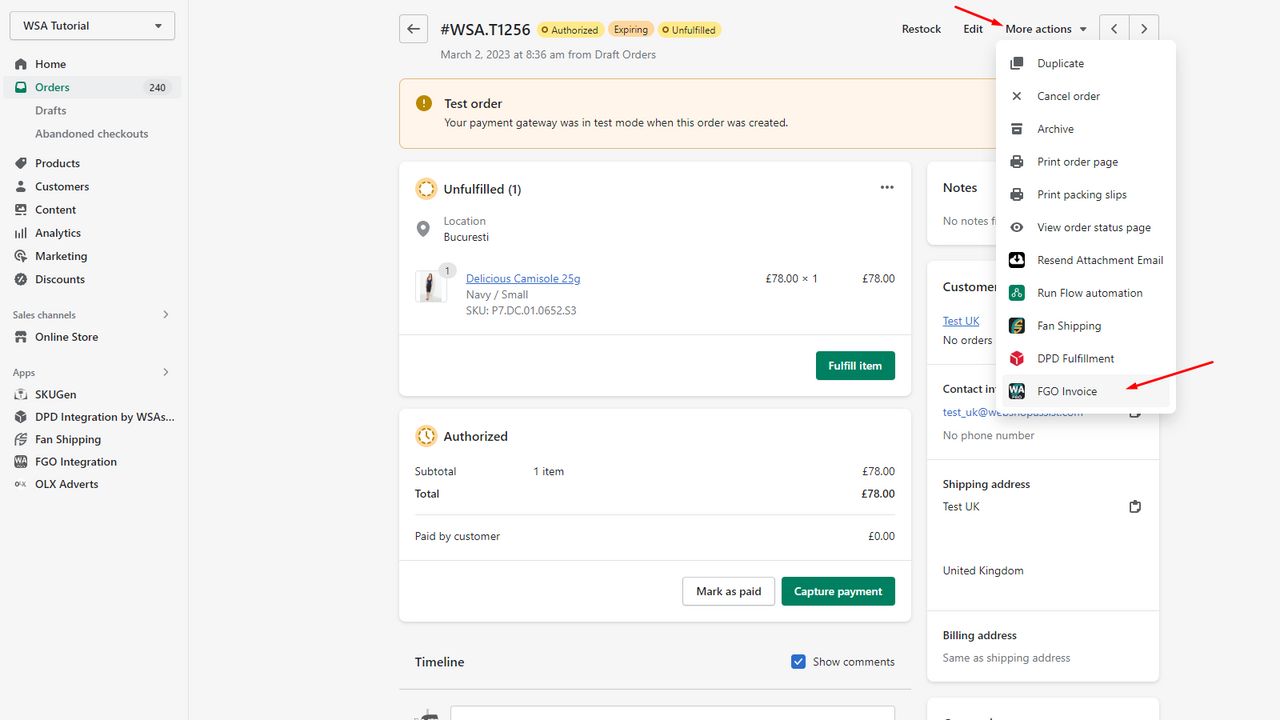
Task: Select the Discounts icon in the sidebar
Action: [20, 279]
